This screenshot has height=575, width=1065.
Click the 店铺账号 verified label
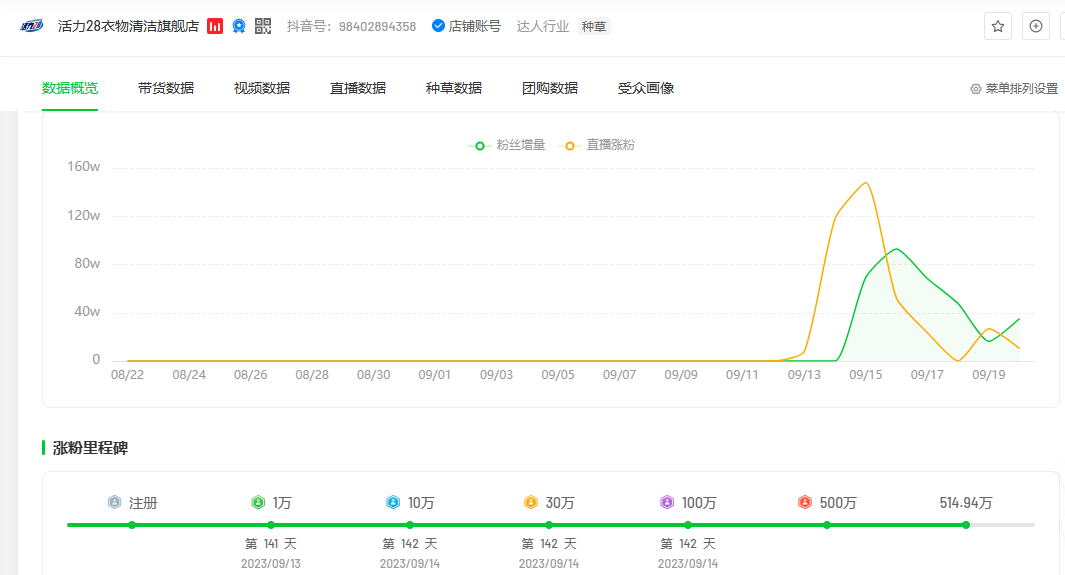tap(466, 26)
